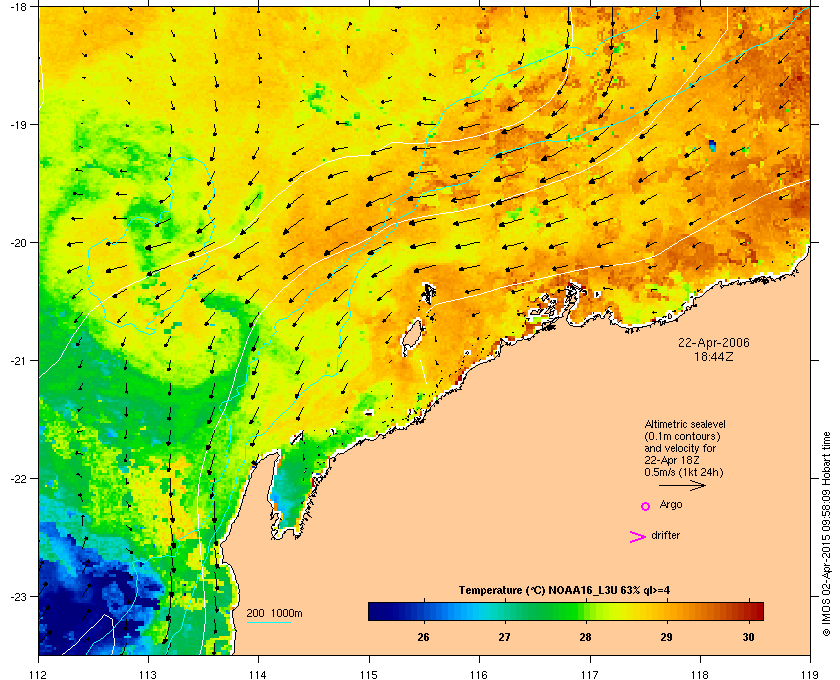Click the latitude axis label '-20'
The height and width of the screenshot is (680, 840).
(x=19, y=243)
